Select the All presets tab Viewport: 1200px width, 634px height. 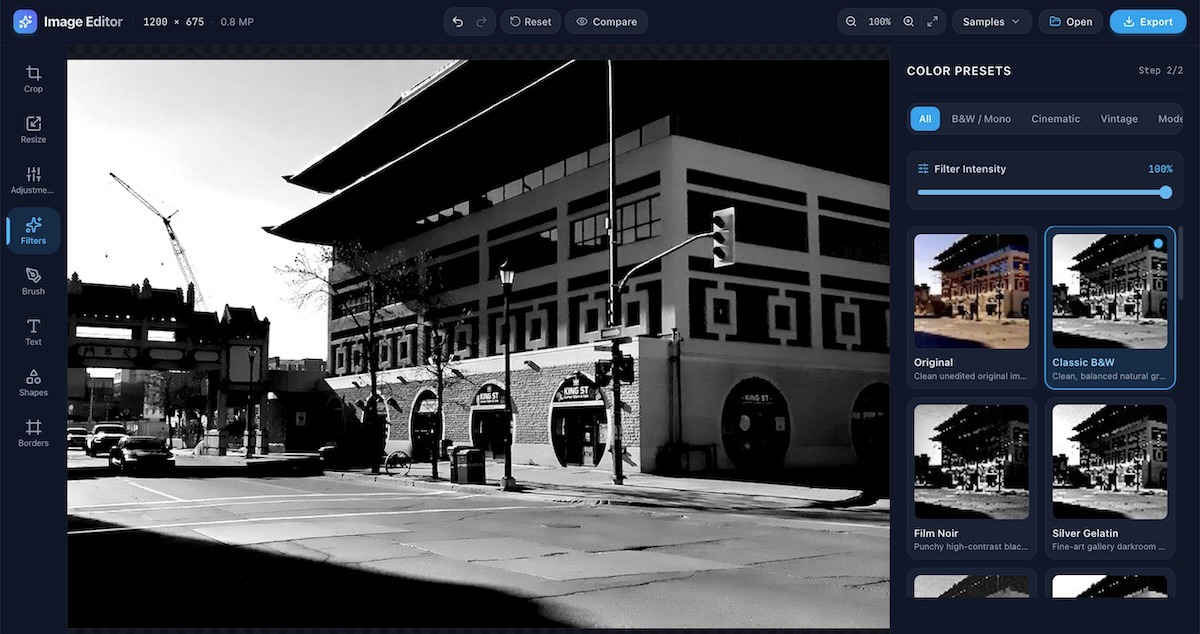(925, 119)
